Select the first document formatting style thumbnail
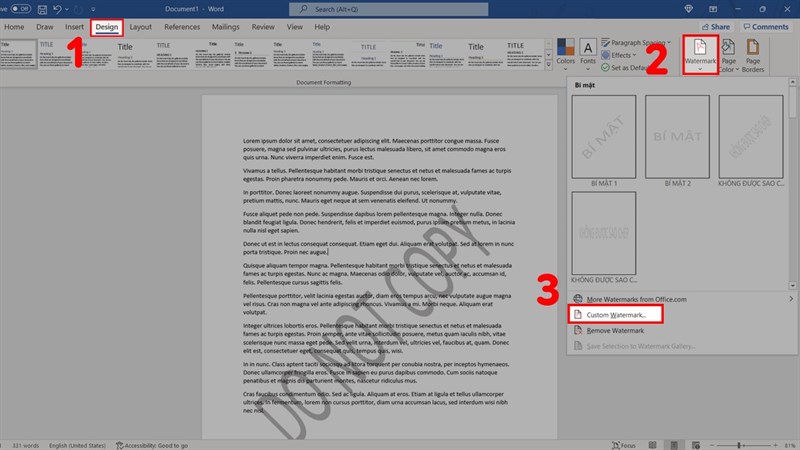 click(18, 54)
